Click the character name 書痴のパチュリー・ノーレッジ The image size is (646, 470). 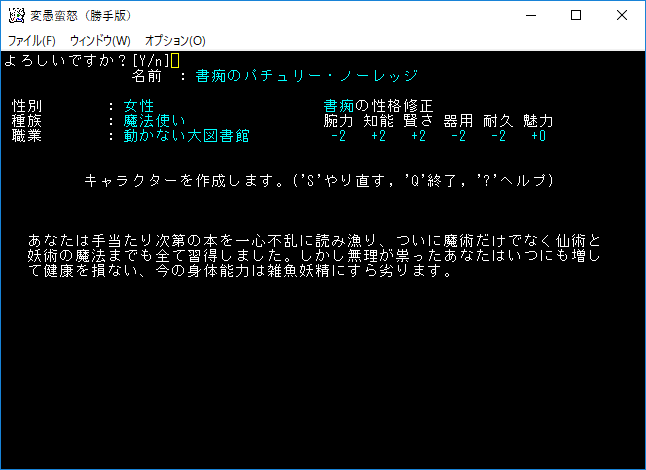(306, 76)
